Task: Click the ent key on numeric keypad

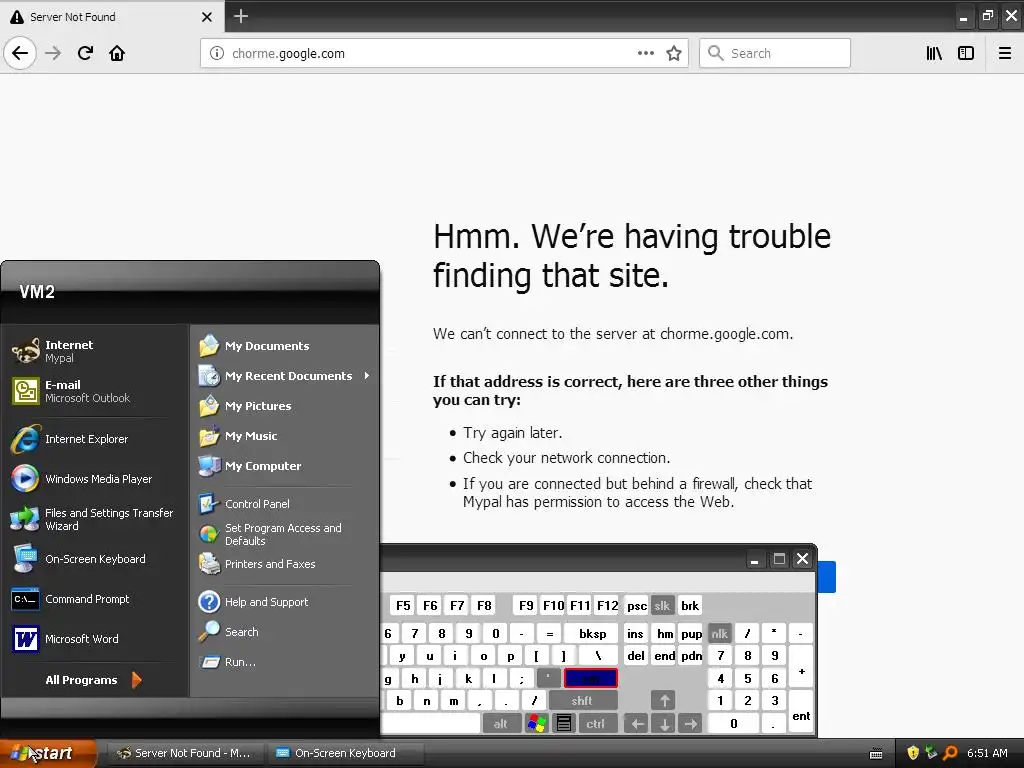Action: (x=801, y=712)
